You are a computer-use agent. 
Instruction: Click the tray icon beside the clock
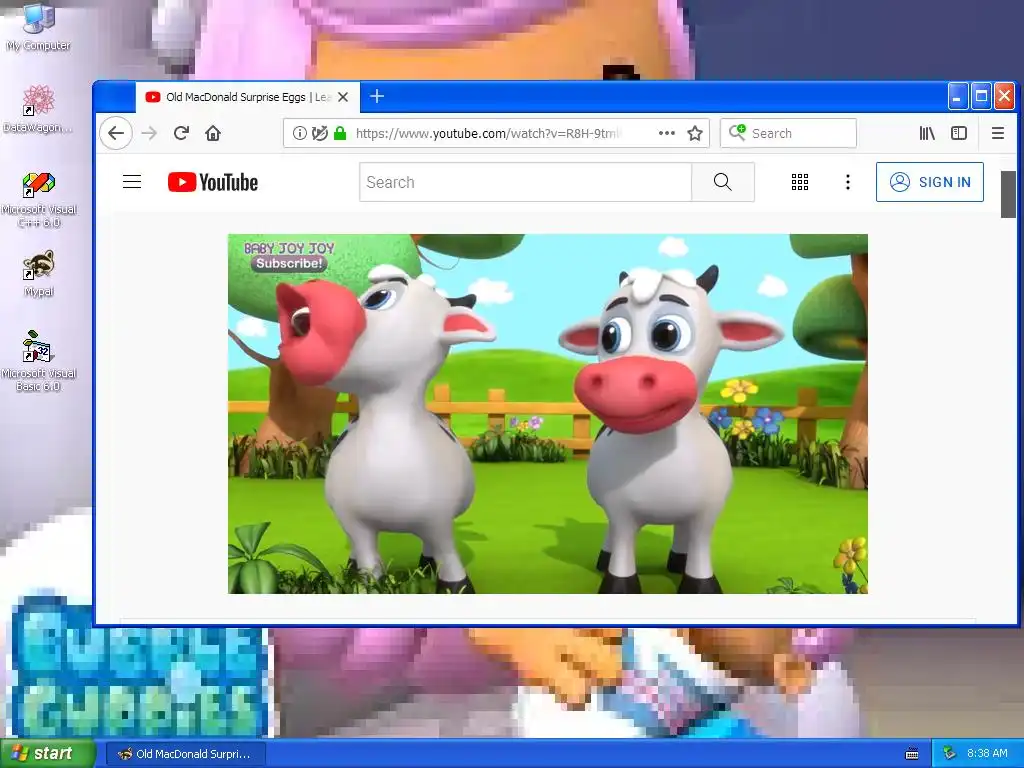950,754
